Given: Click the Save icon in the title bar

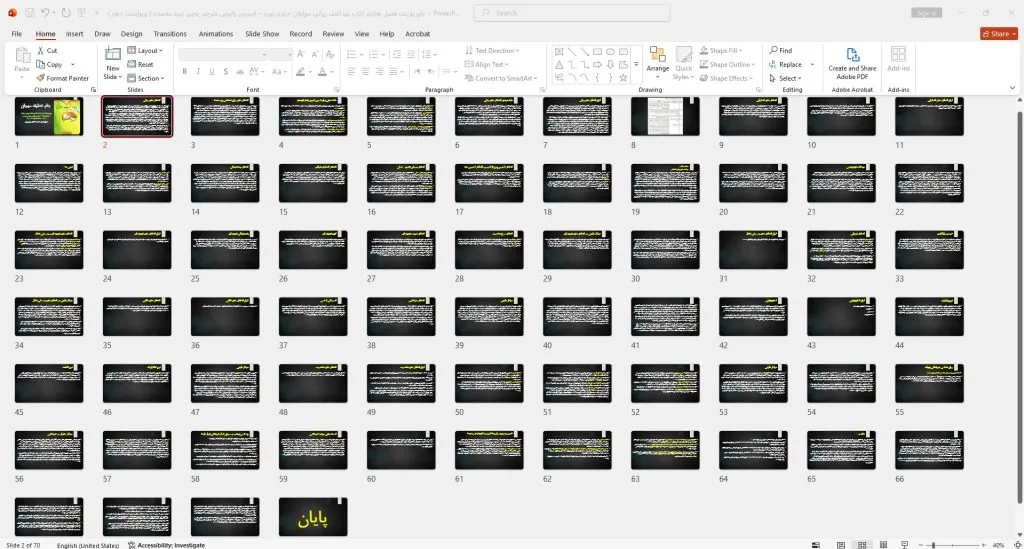Looking at the screenshot, I should pyautogui.click(x=29, y=12).
